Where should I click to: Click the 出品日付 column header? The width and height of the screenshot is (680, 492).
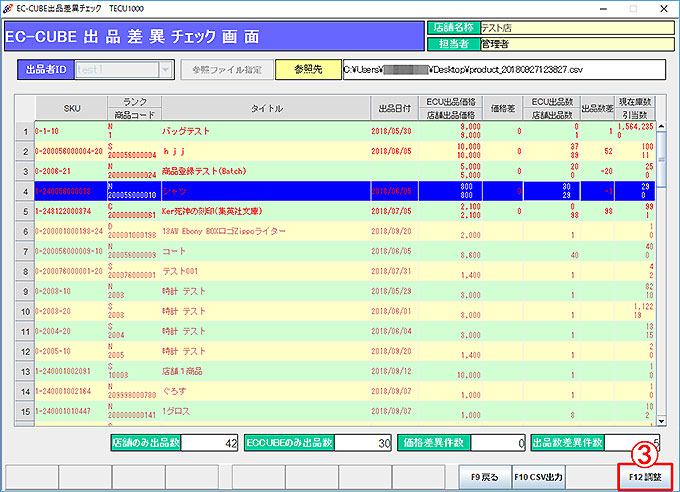(395, 108)
